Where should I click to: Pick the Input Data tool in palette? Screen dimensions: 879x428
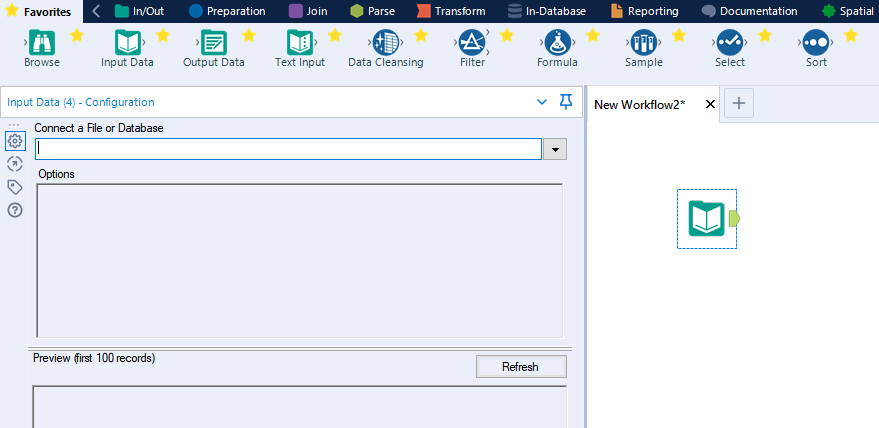(x=128, y=43)
